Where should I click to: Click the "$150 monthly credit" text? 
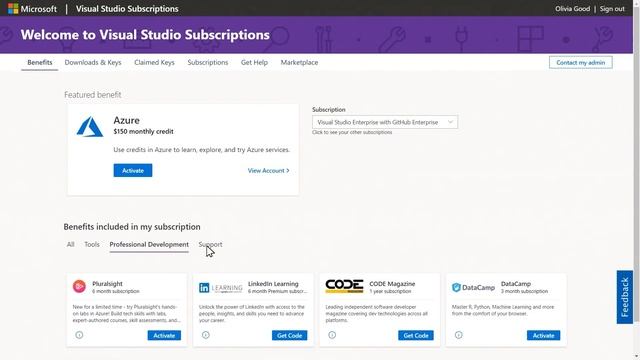[143, 131]
